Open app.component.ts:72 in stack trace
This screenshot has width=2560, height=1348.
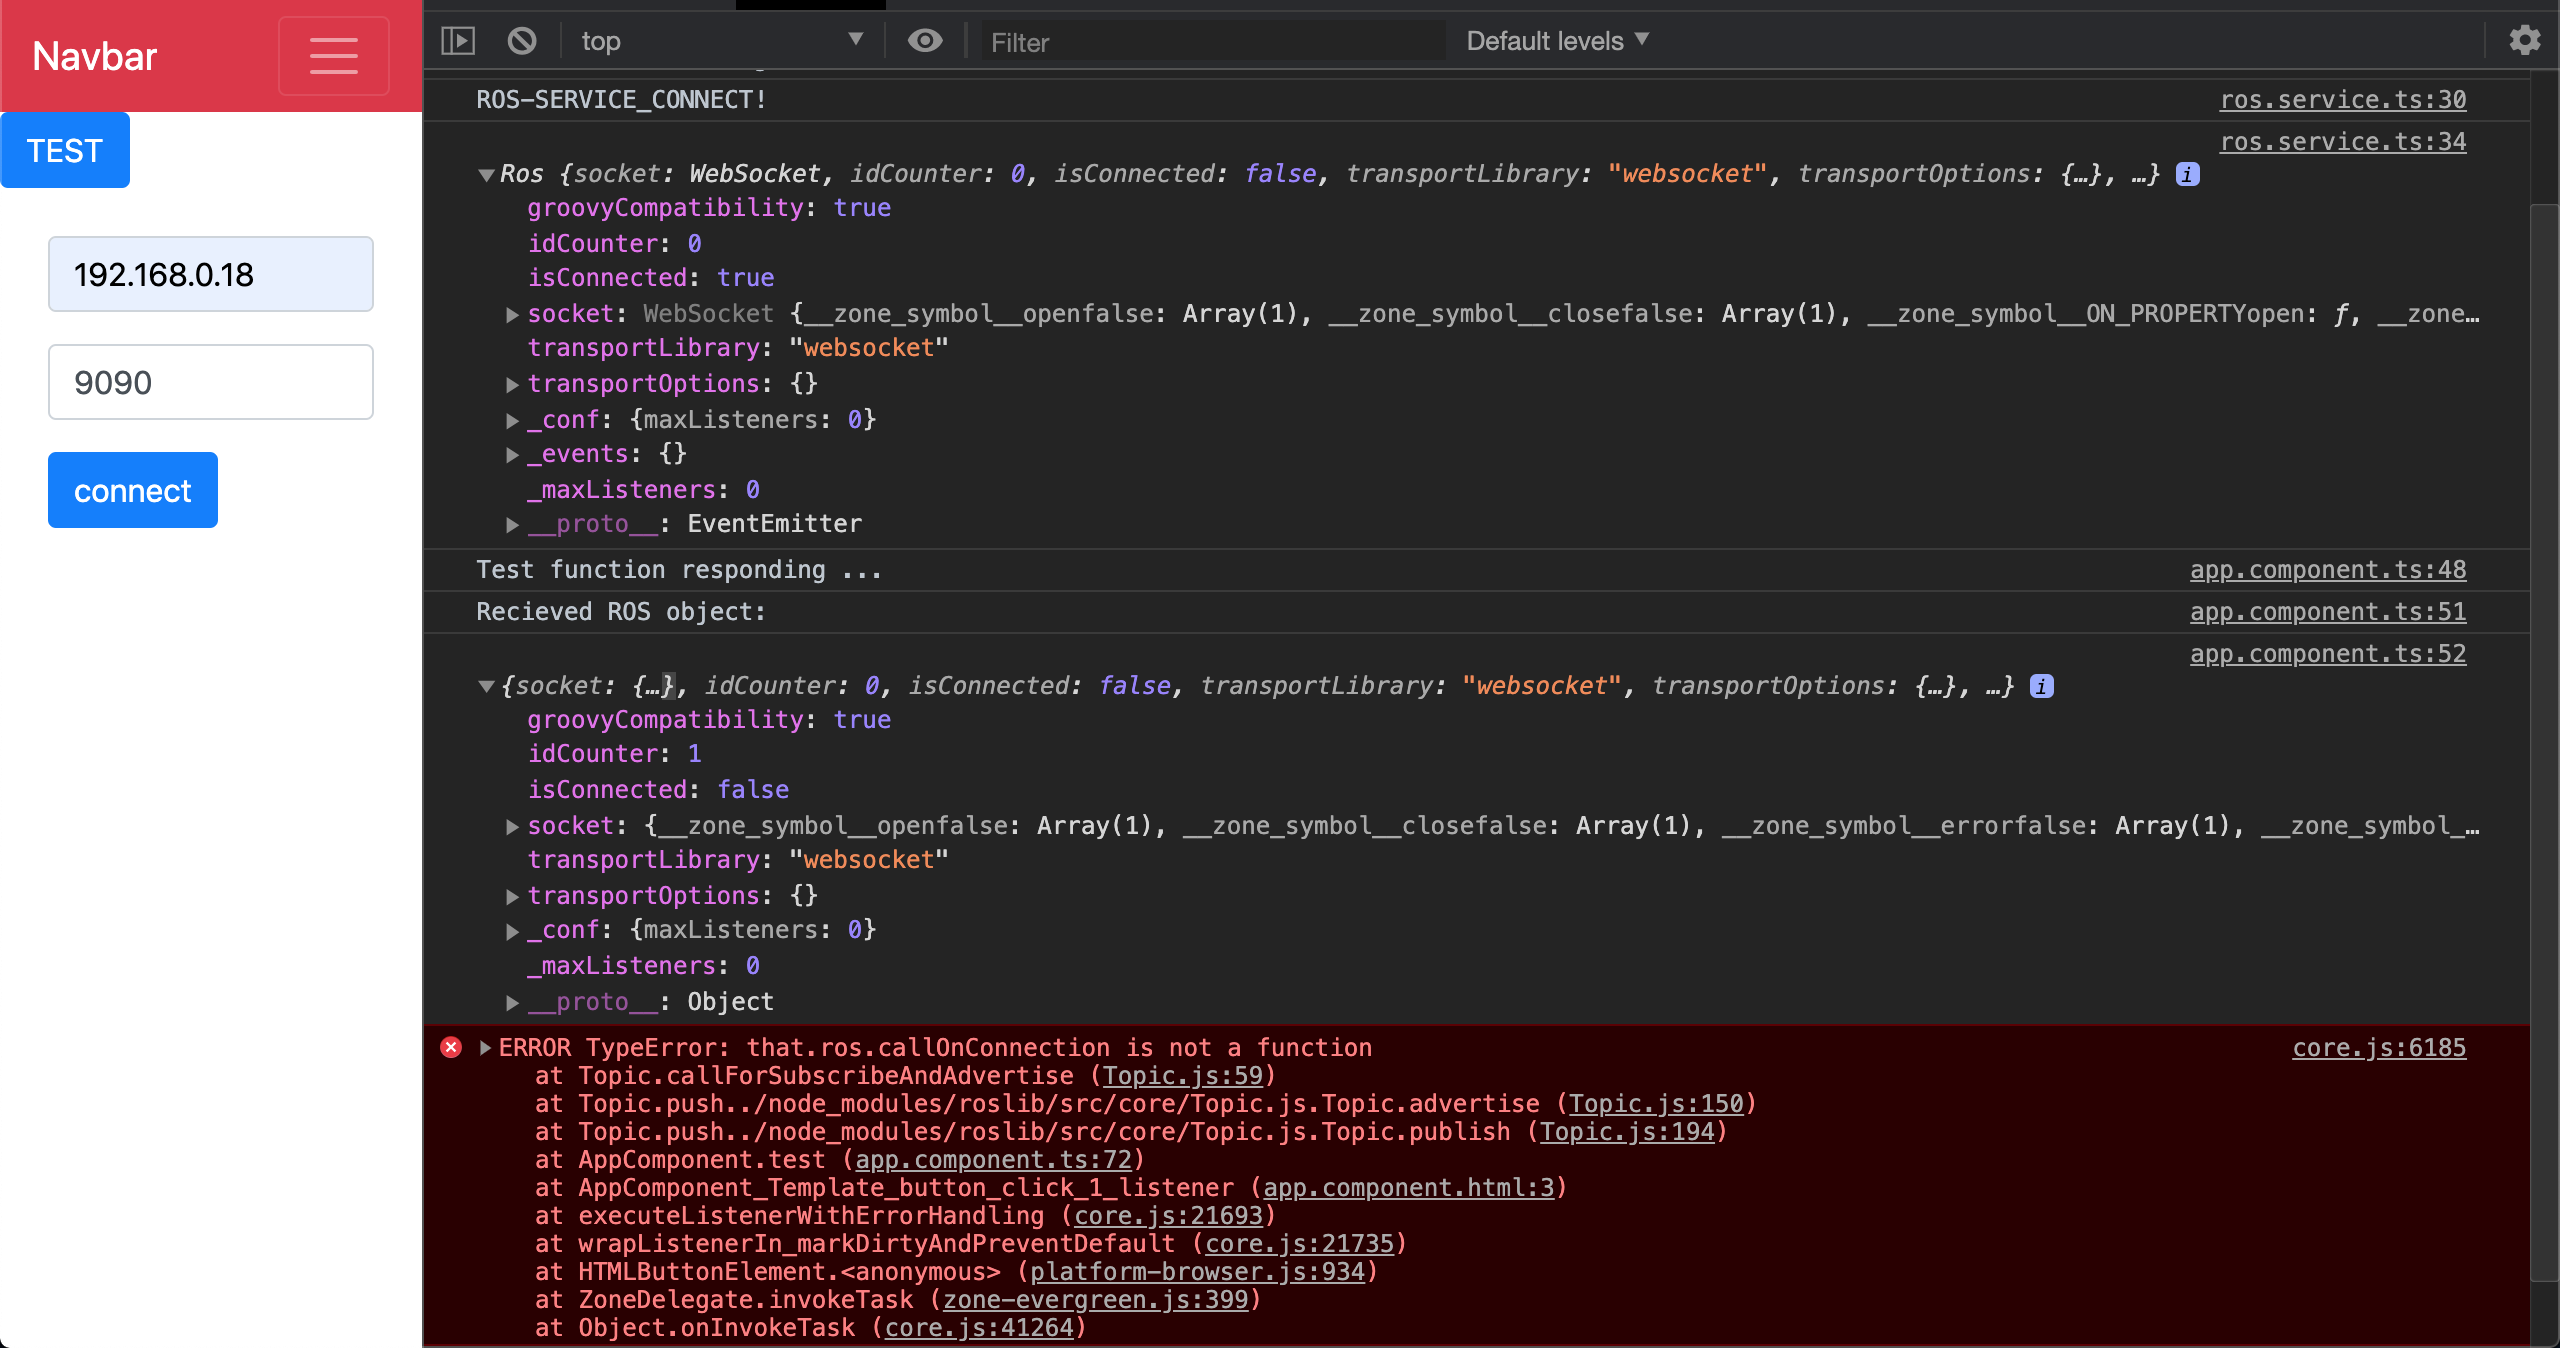tap(994, 1159)
